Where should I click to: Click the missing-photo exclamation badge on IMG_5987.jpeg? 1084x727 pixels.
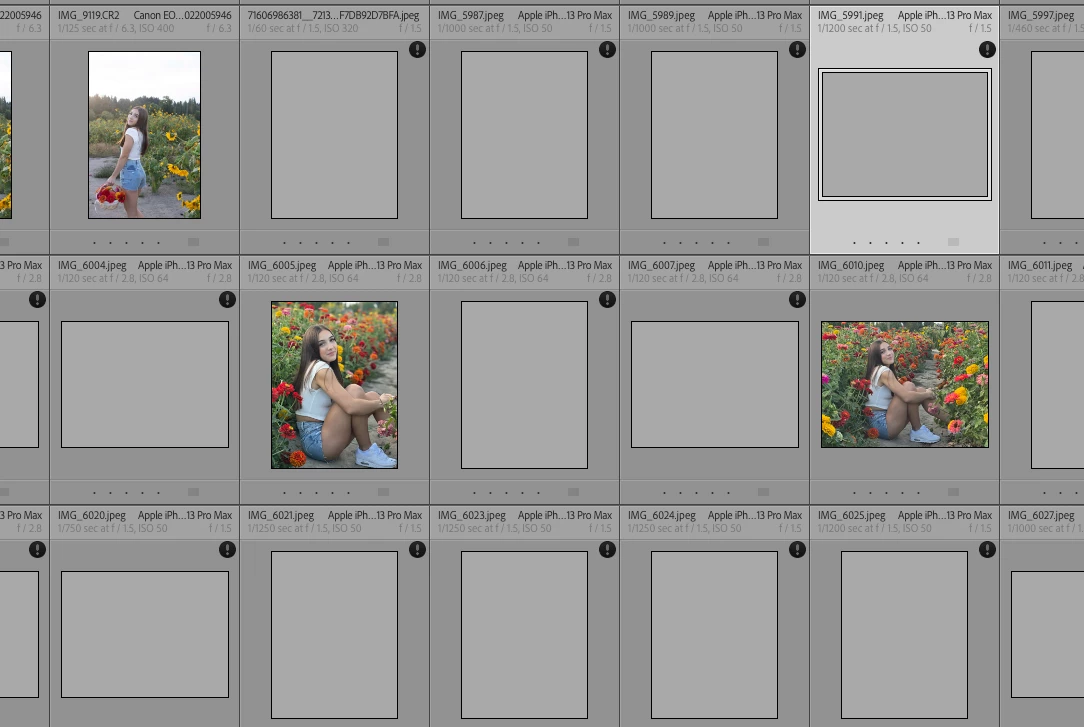click(608, 50)
